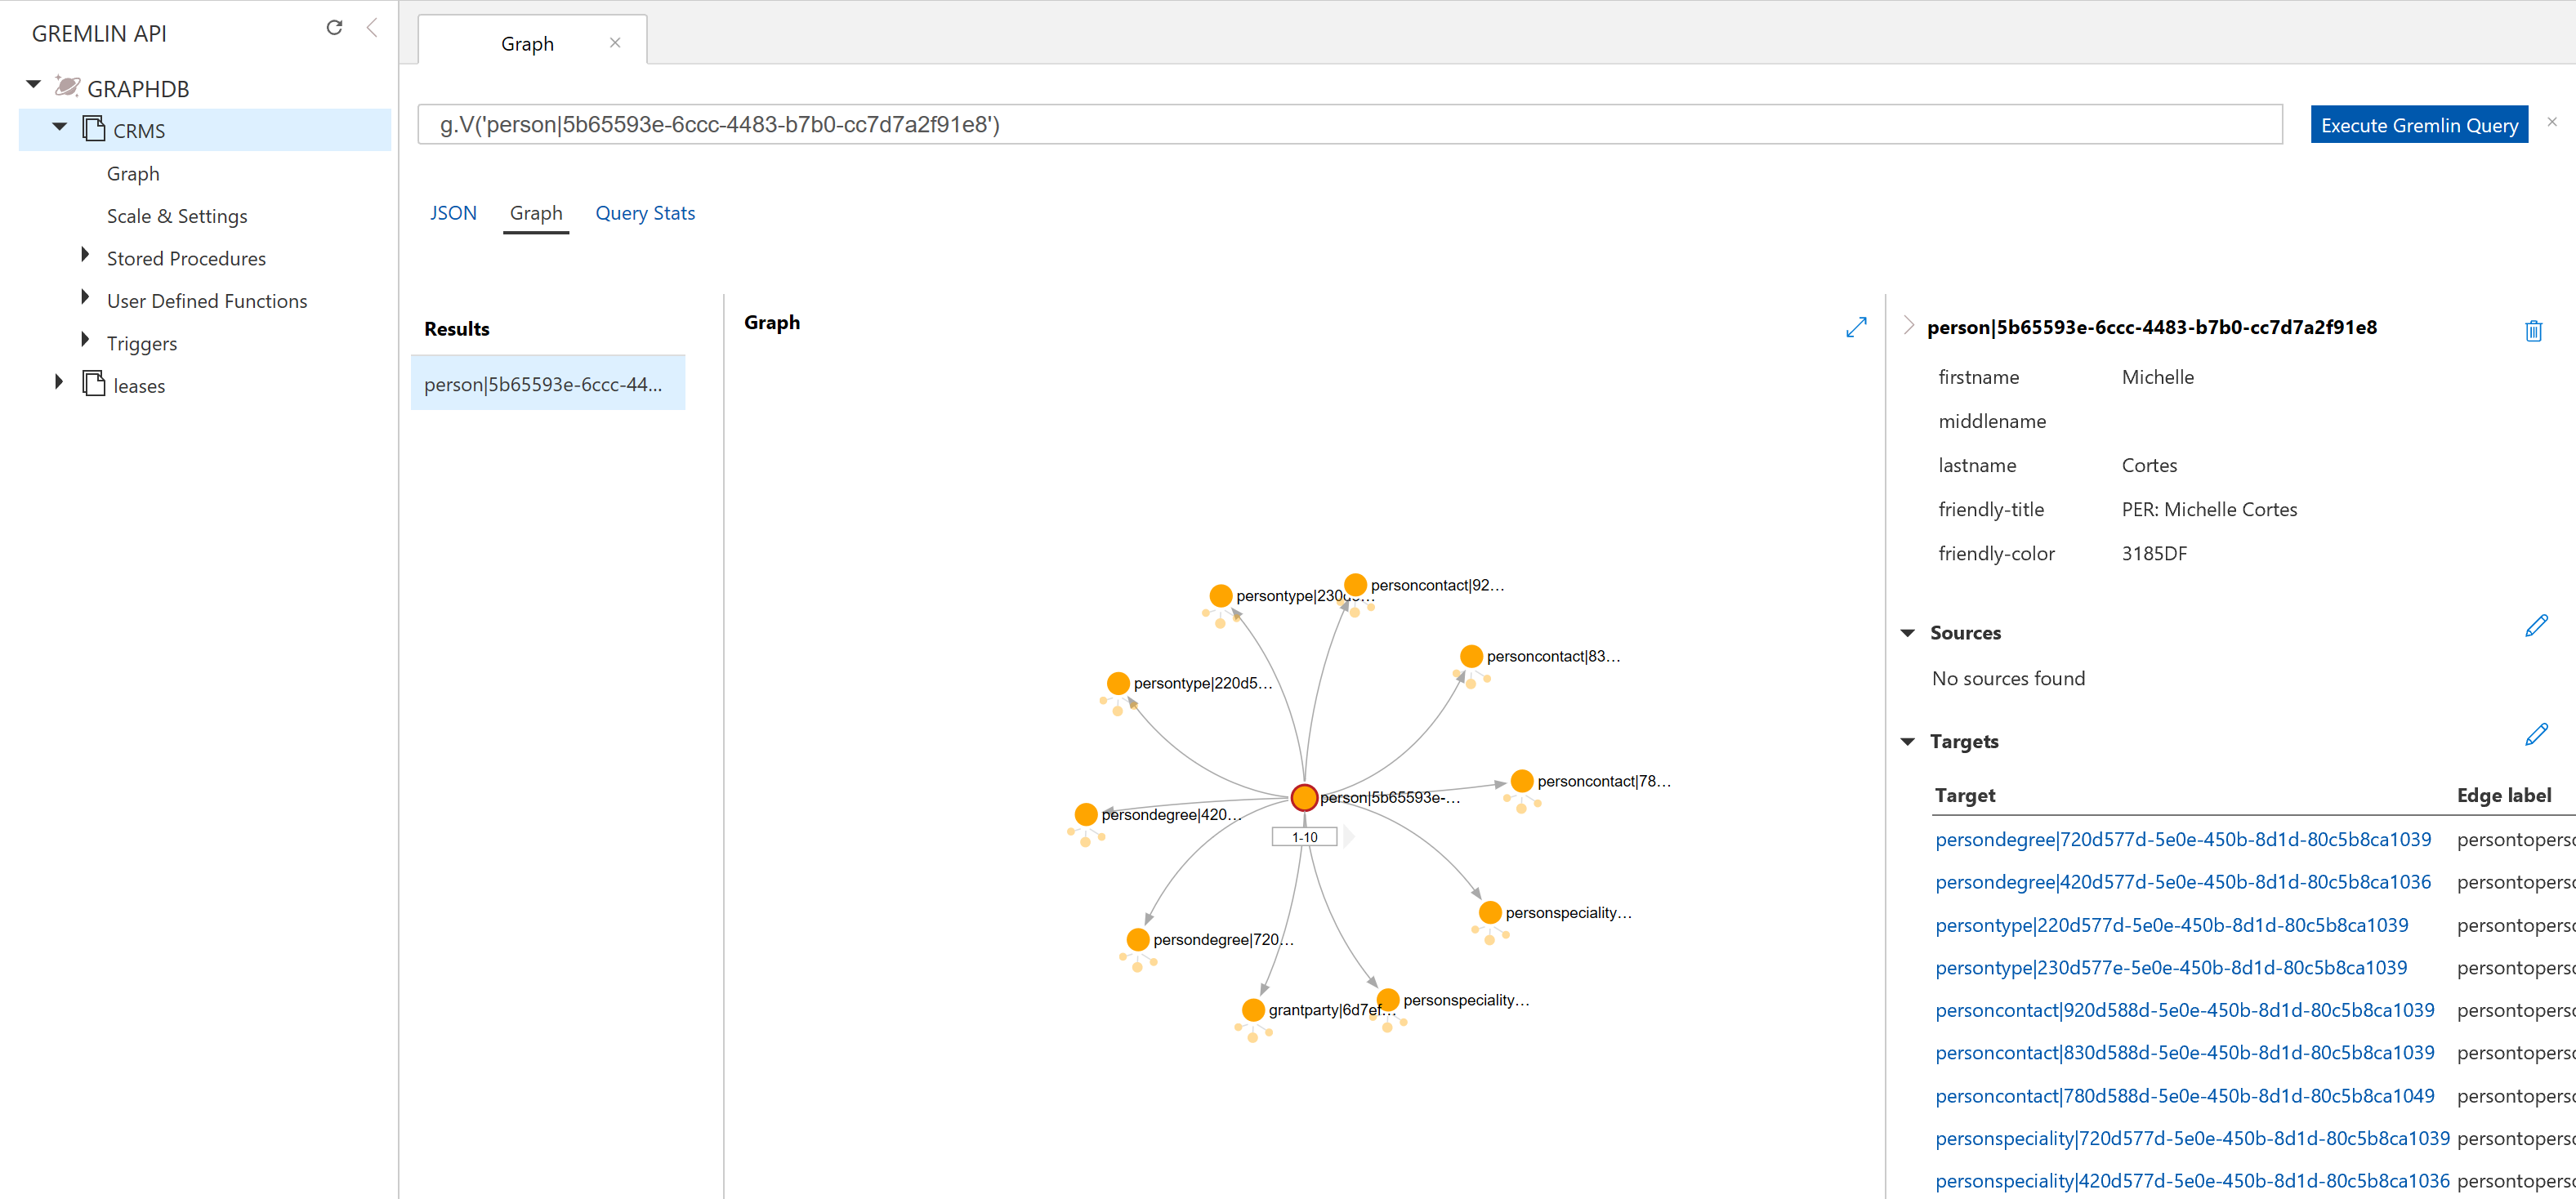
Task: Delete the selected person vertex using trash icon
Action: [2534, 330]
